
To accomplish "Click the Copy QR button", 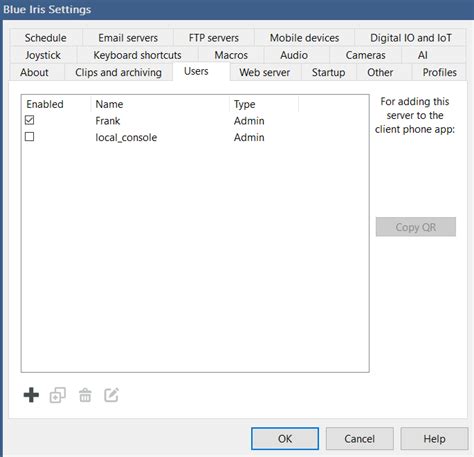I will pyautogui.click(x=416, y=227).
